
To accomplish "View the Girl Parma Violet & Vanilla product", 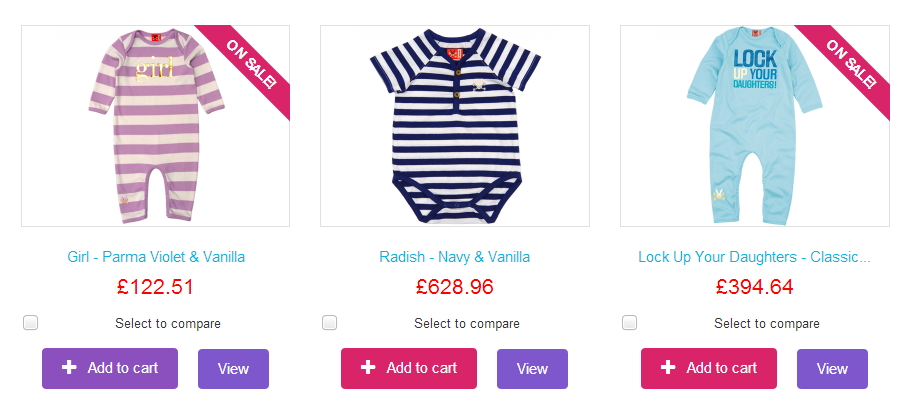I will click(233, 369).
